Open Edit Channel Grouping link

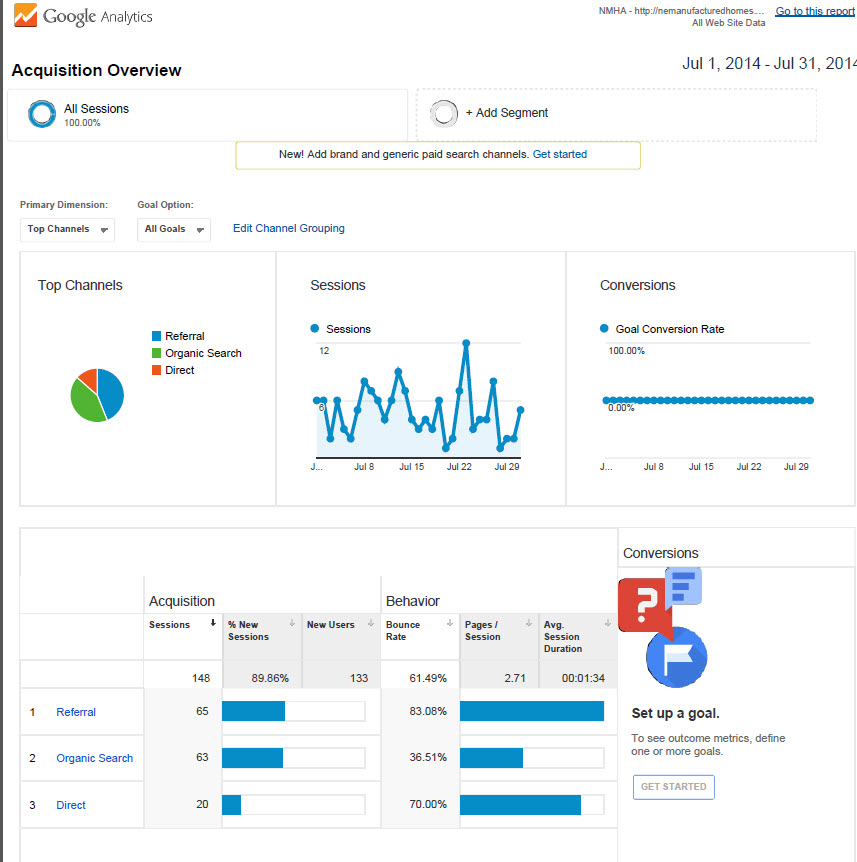[x=288, y=228]
